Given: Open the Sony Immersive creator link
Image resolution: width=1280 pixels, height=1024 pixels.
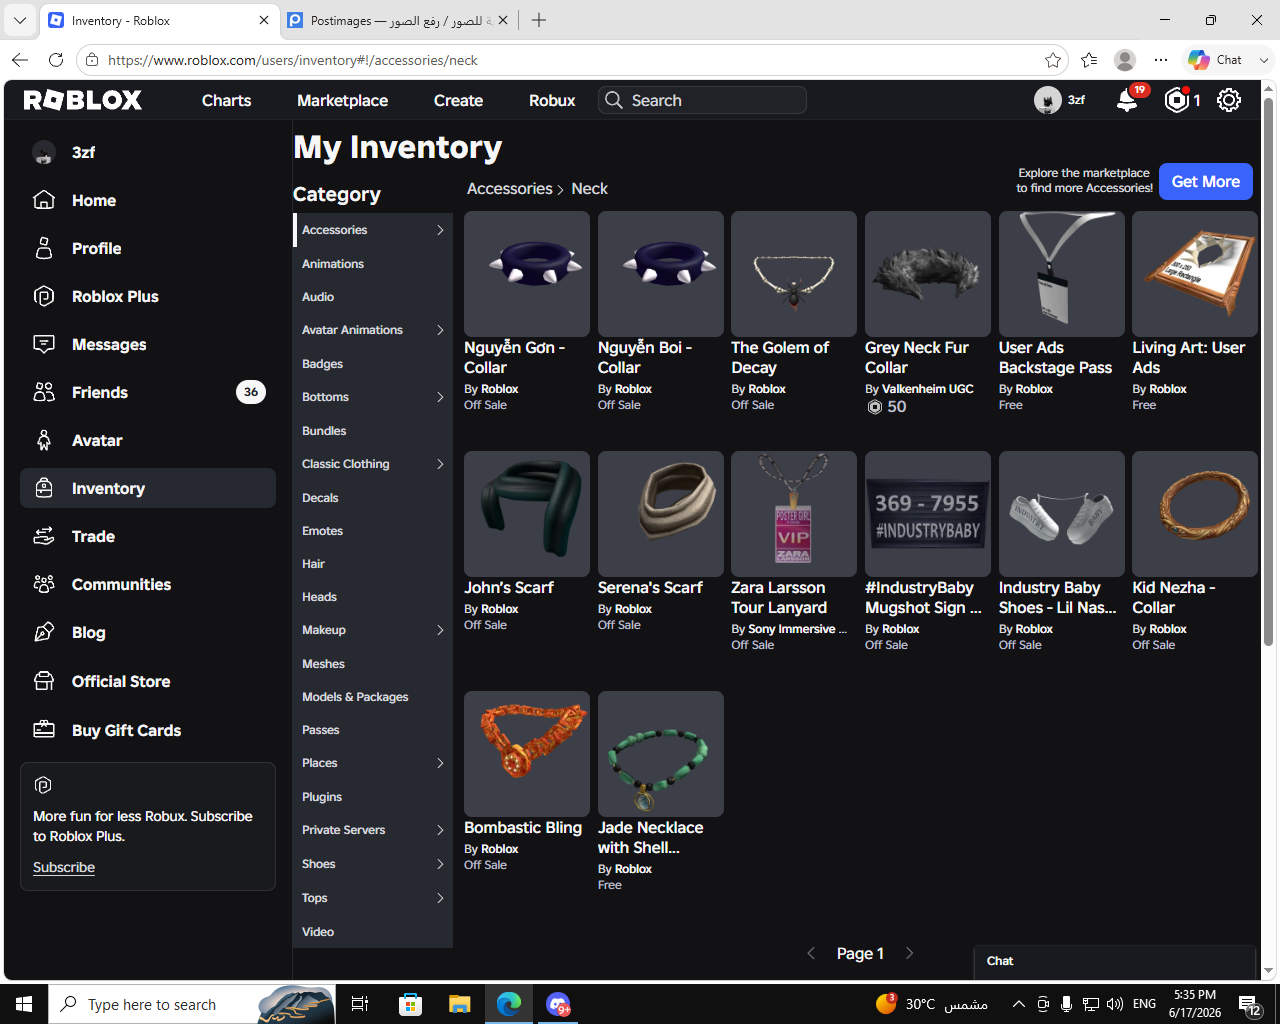Looking at the screenshot, I should click(x=797, y=629).
